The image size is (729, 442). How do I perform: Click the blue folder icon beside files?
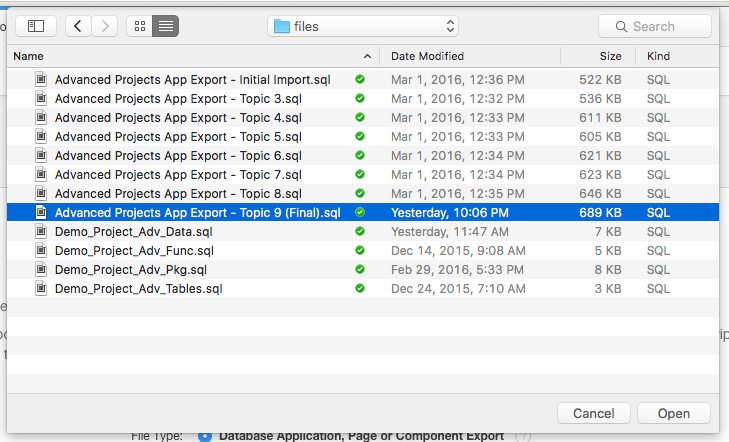[x=282, y=26]
